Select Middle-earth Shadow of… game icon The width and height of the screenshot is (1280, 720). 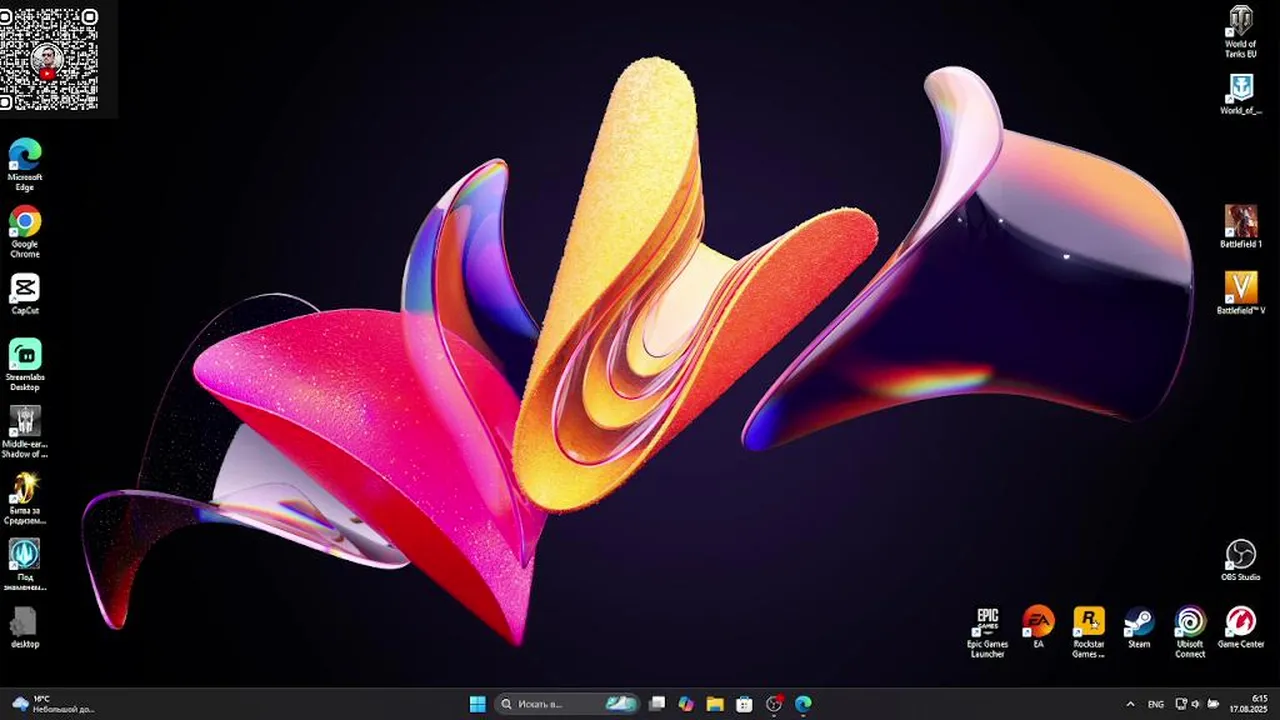coord(25,431)
